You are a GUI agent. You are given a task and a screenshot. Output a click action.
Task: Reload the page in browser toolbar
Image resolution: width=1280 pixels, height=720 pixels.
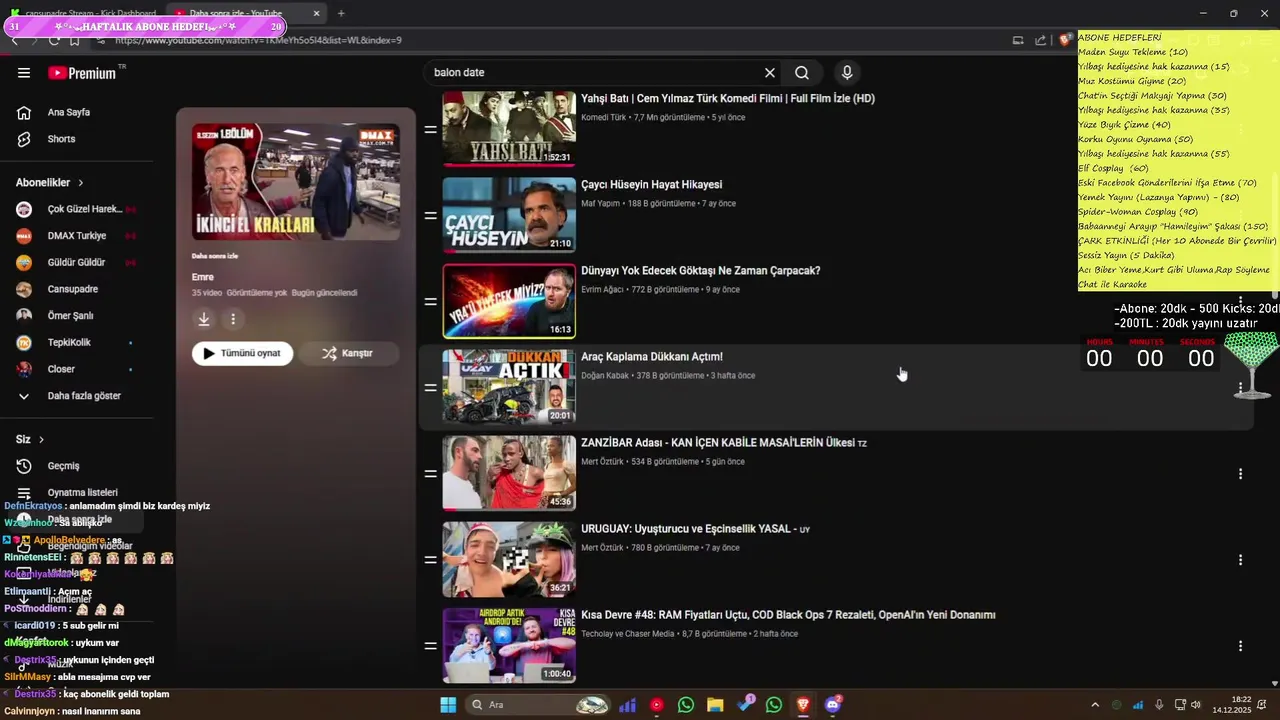coord(54,41)
